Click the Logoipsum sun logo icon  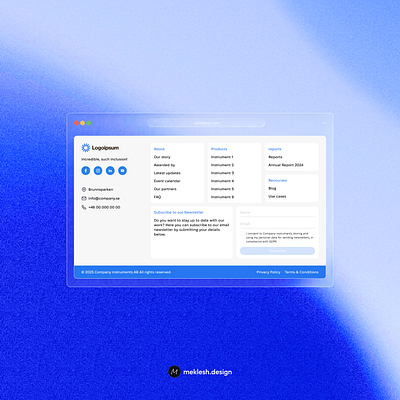coord(86,148)
